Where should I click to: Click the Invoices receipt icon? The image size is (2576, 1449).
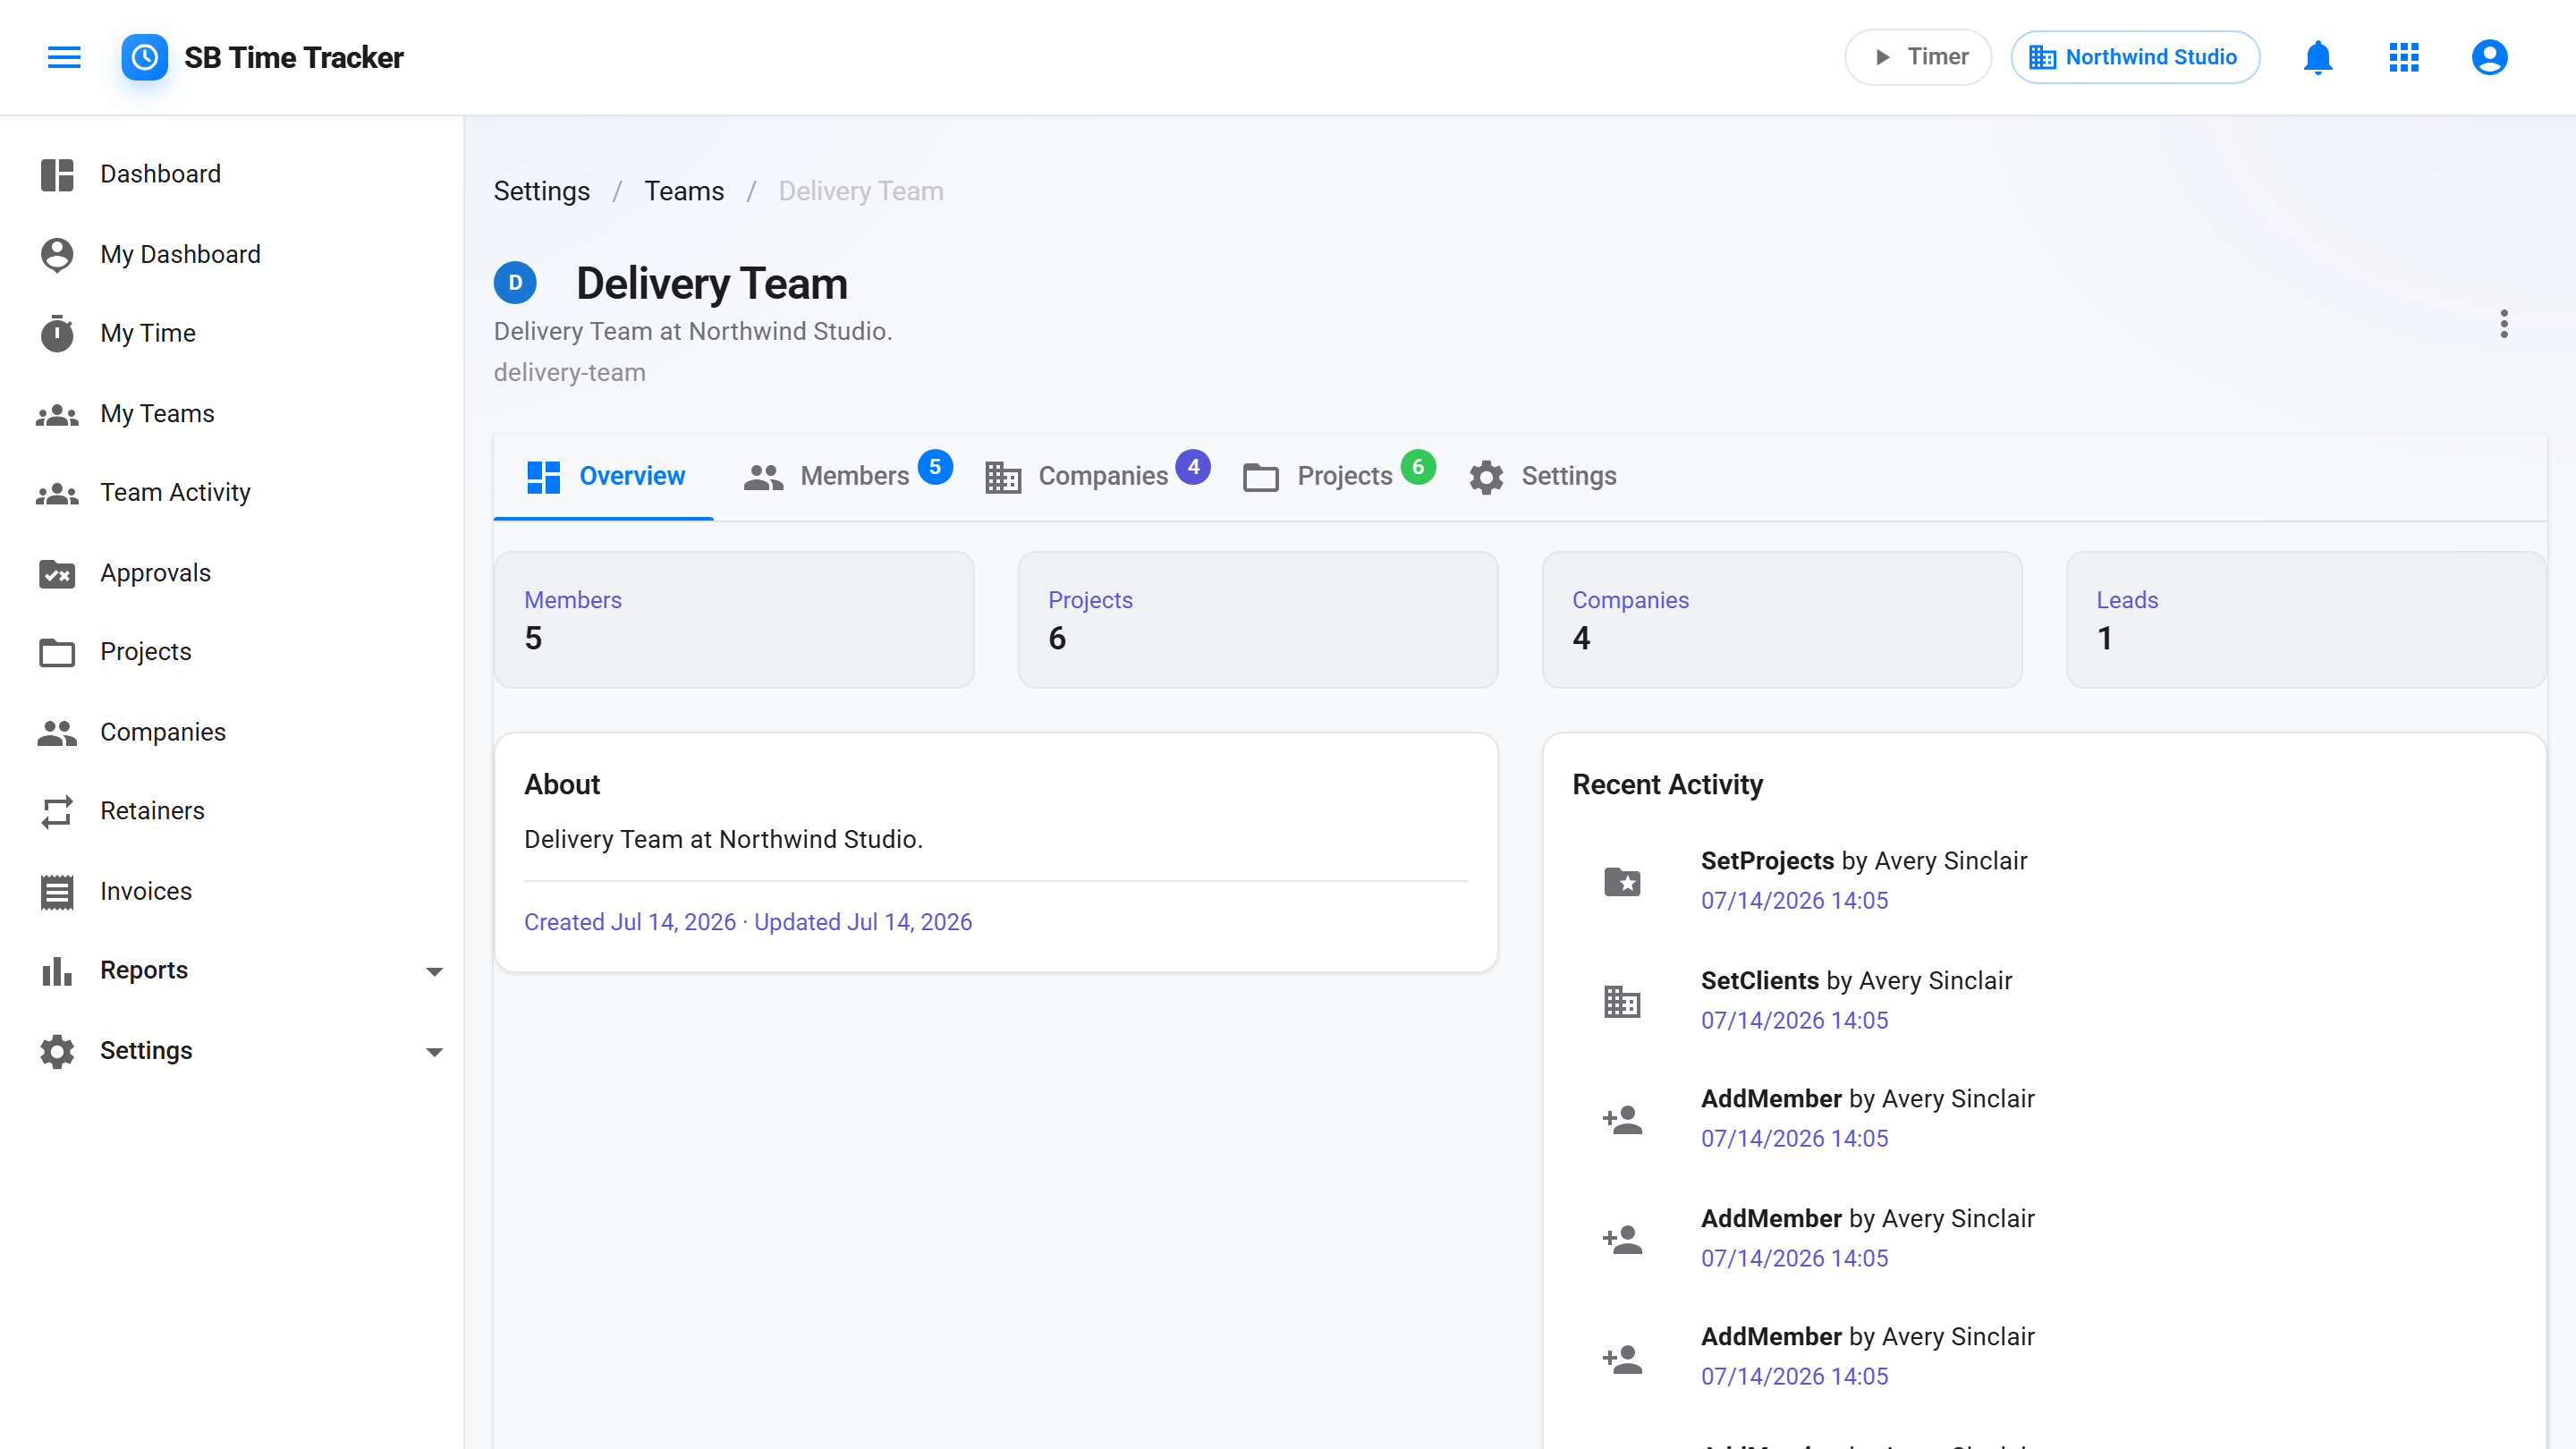(57, 891)
